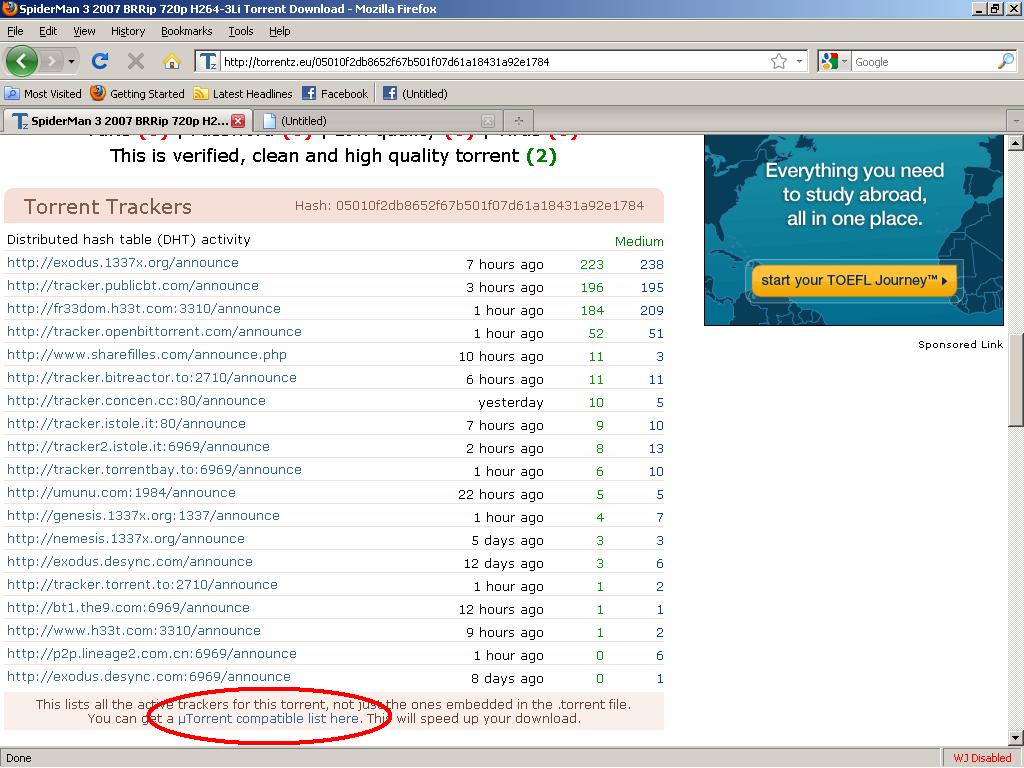Click the vertical scrollbar thumb

(x=1016, y=379)
